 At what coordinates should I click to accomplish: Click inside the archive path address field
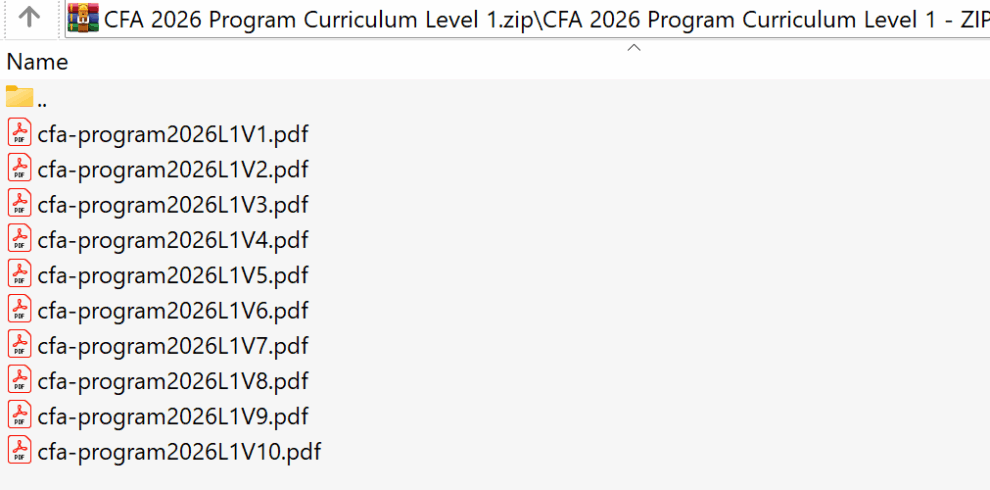click(540, 17)
